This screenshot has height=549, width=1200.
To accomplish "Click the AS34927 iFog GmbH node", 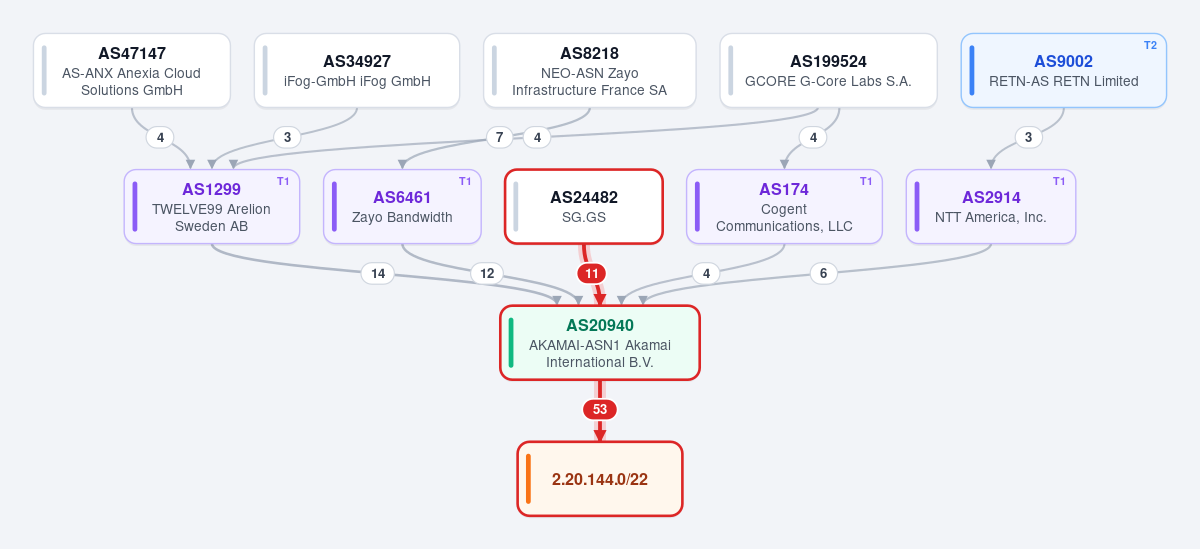I will click(357, 71).
